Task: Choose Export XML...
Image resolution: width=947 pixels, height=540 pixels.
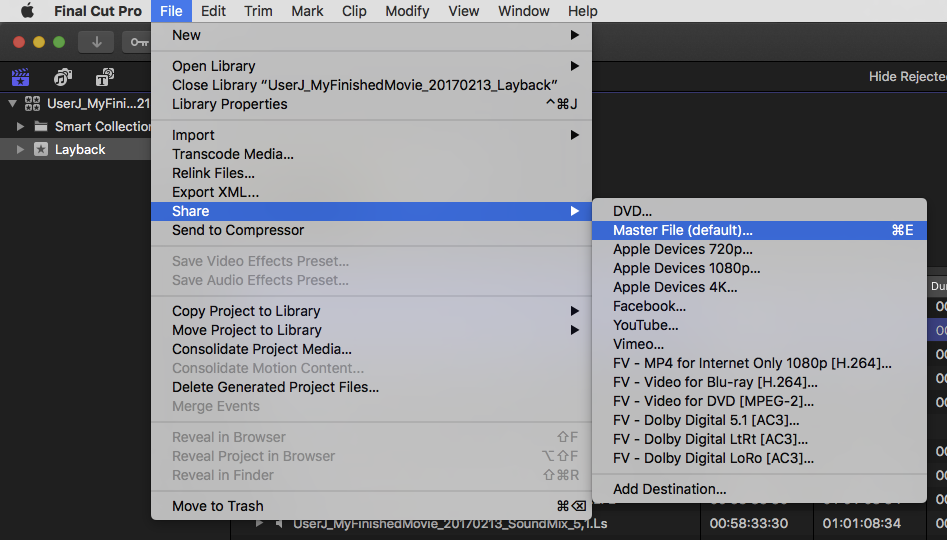Action: click(x=371, y=192)
